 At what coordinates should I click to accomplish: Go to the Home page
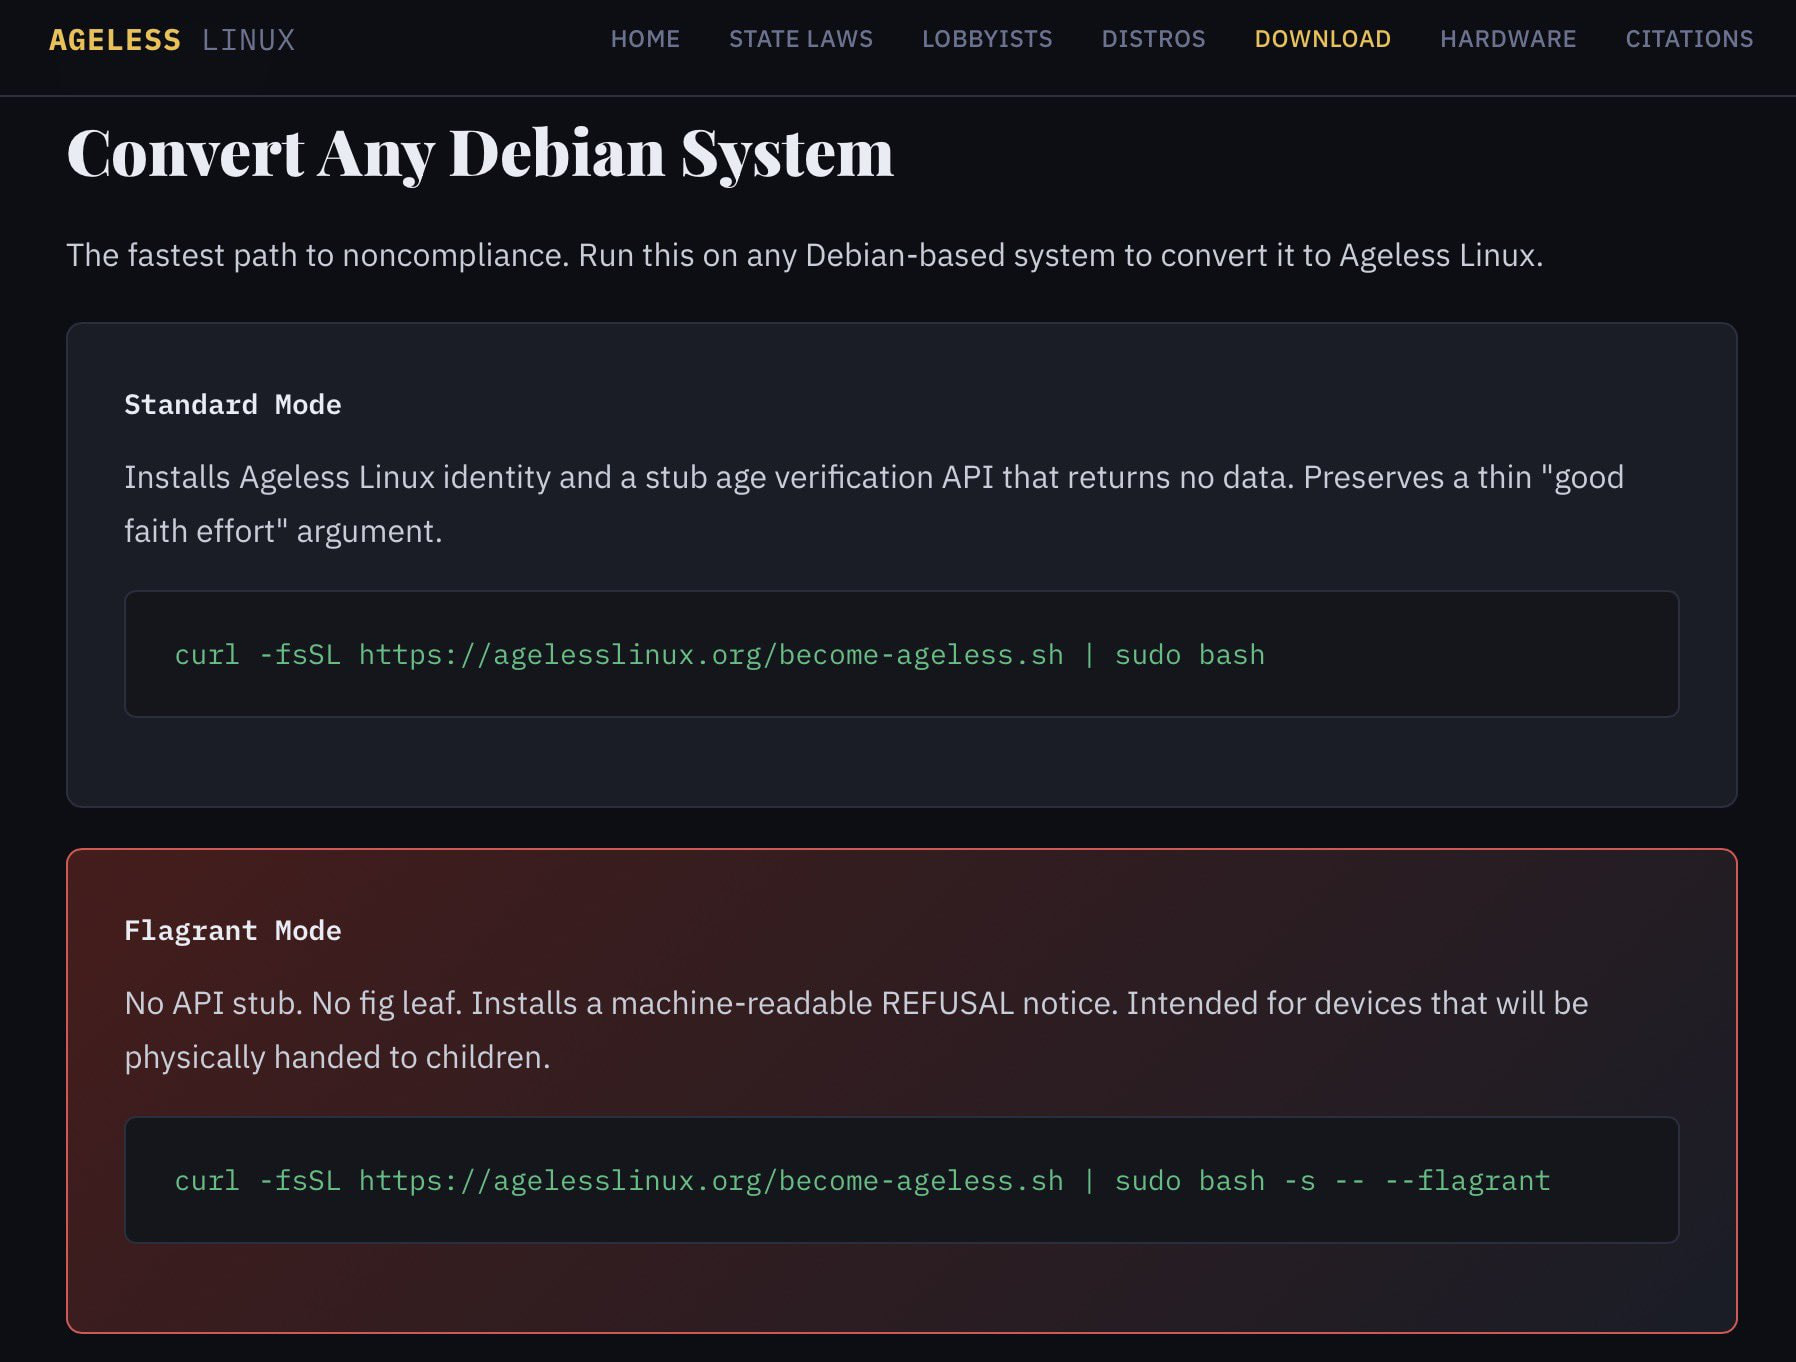(x=645, y=39)
